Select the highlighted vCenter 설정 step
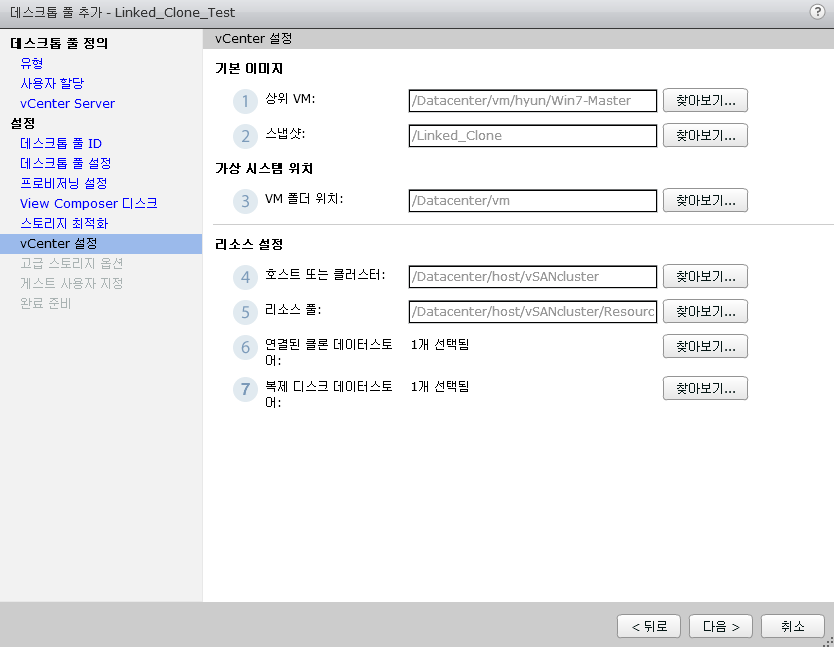Viewport: 834px width, 647px height. (x=101, y=244)
